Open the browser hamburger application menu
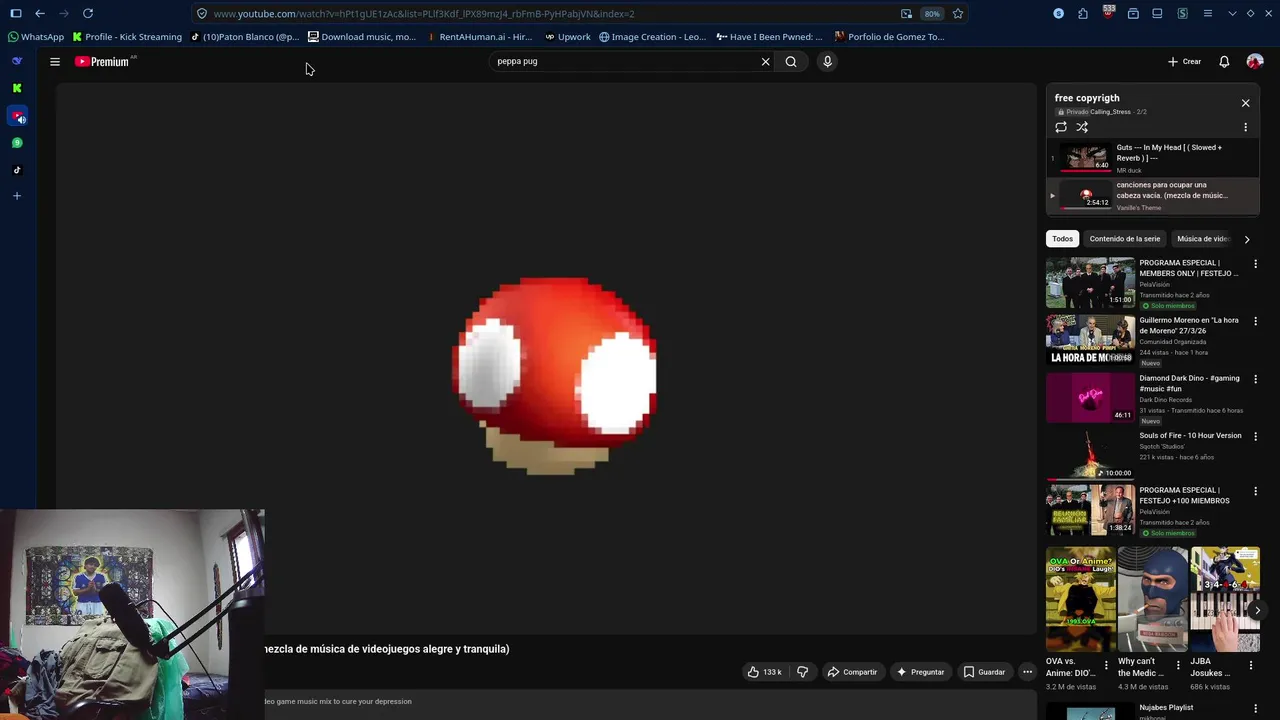This screenshot has width=1280, height=720. [1208, 13]
